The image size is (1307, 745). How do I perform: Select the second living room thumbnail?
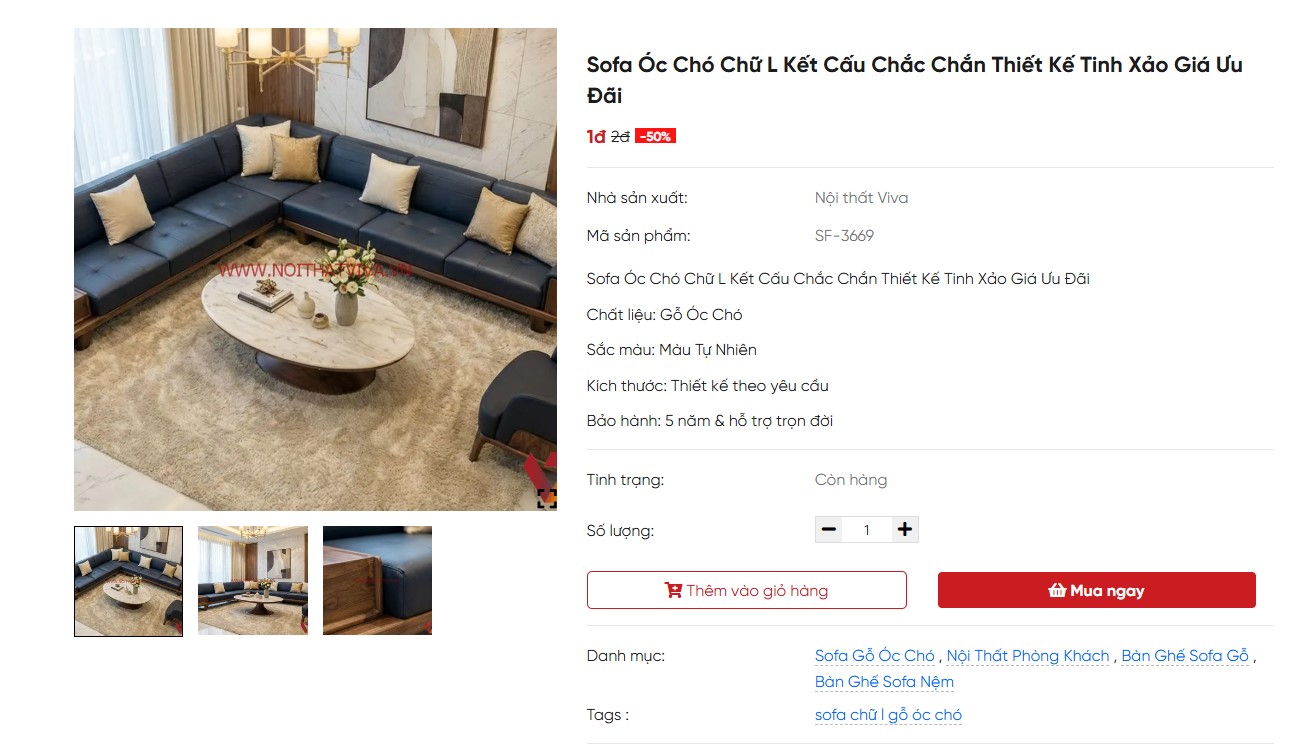[x=253, y=581]
